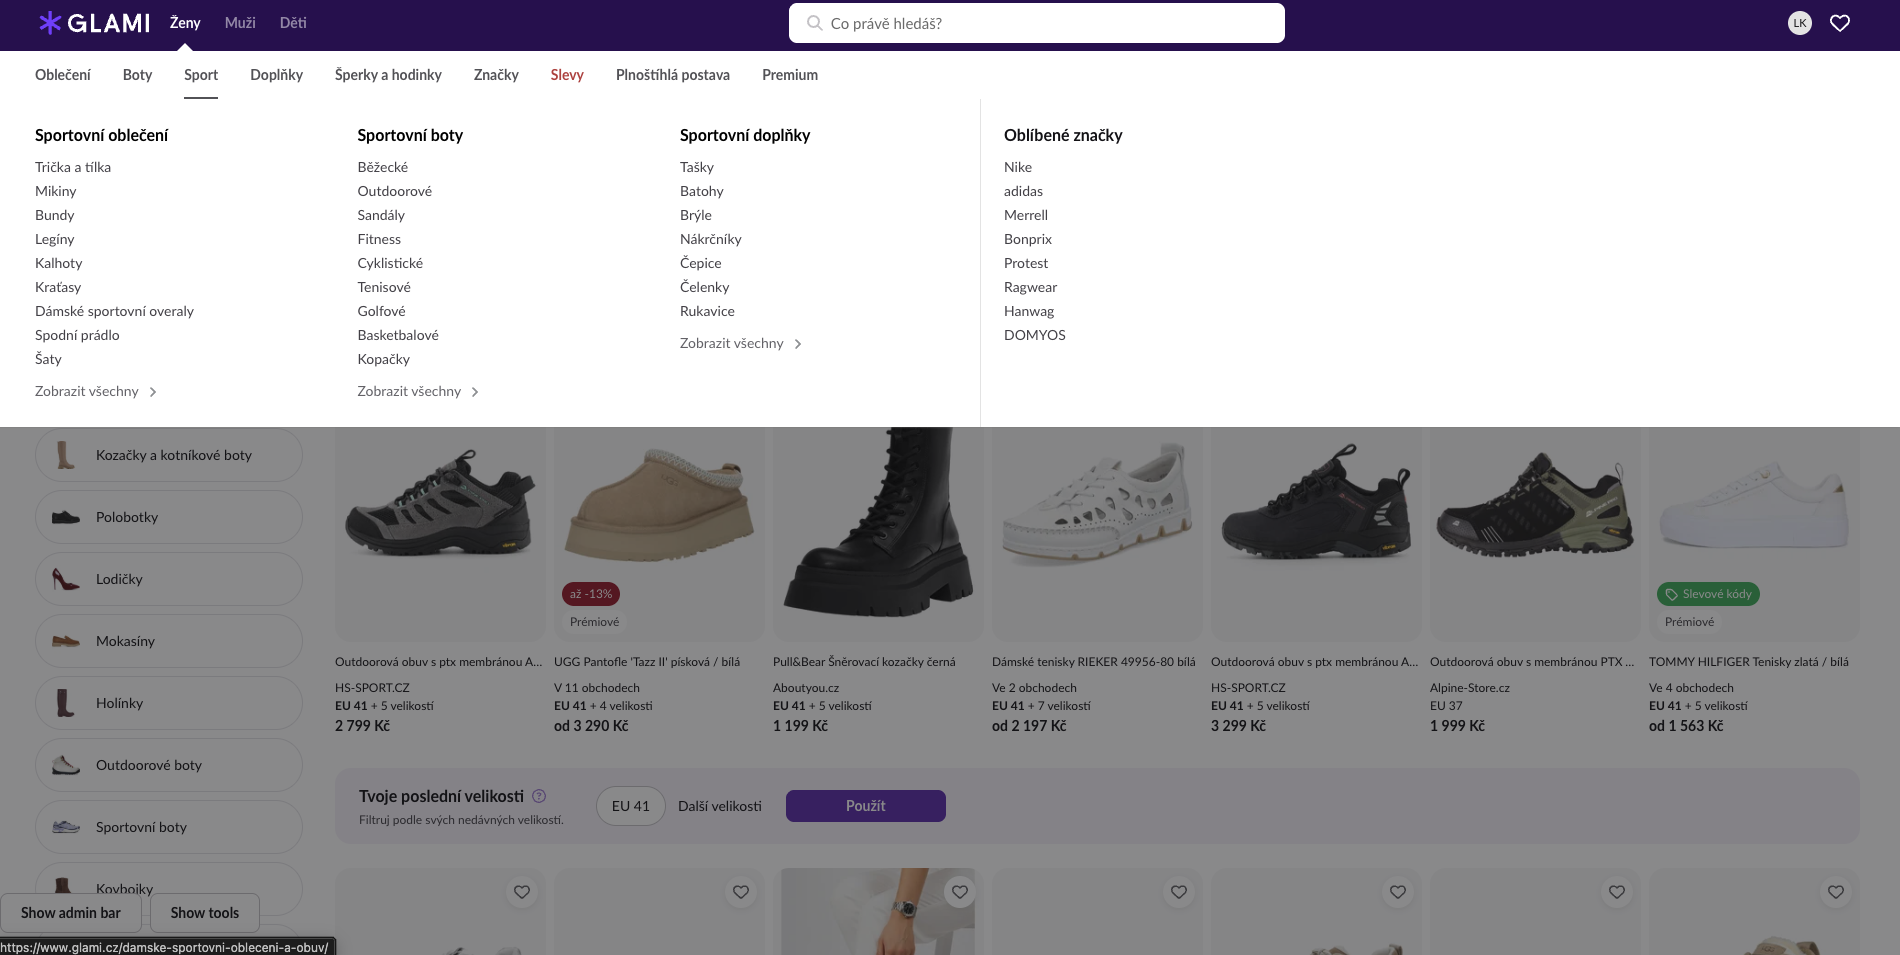Favorite the first product in bottom row
1900x955 pixels.
click(522, 892)
